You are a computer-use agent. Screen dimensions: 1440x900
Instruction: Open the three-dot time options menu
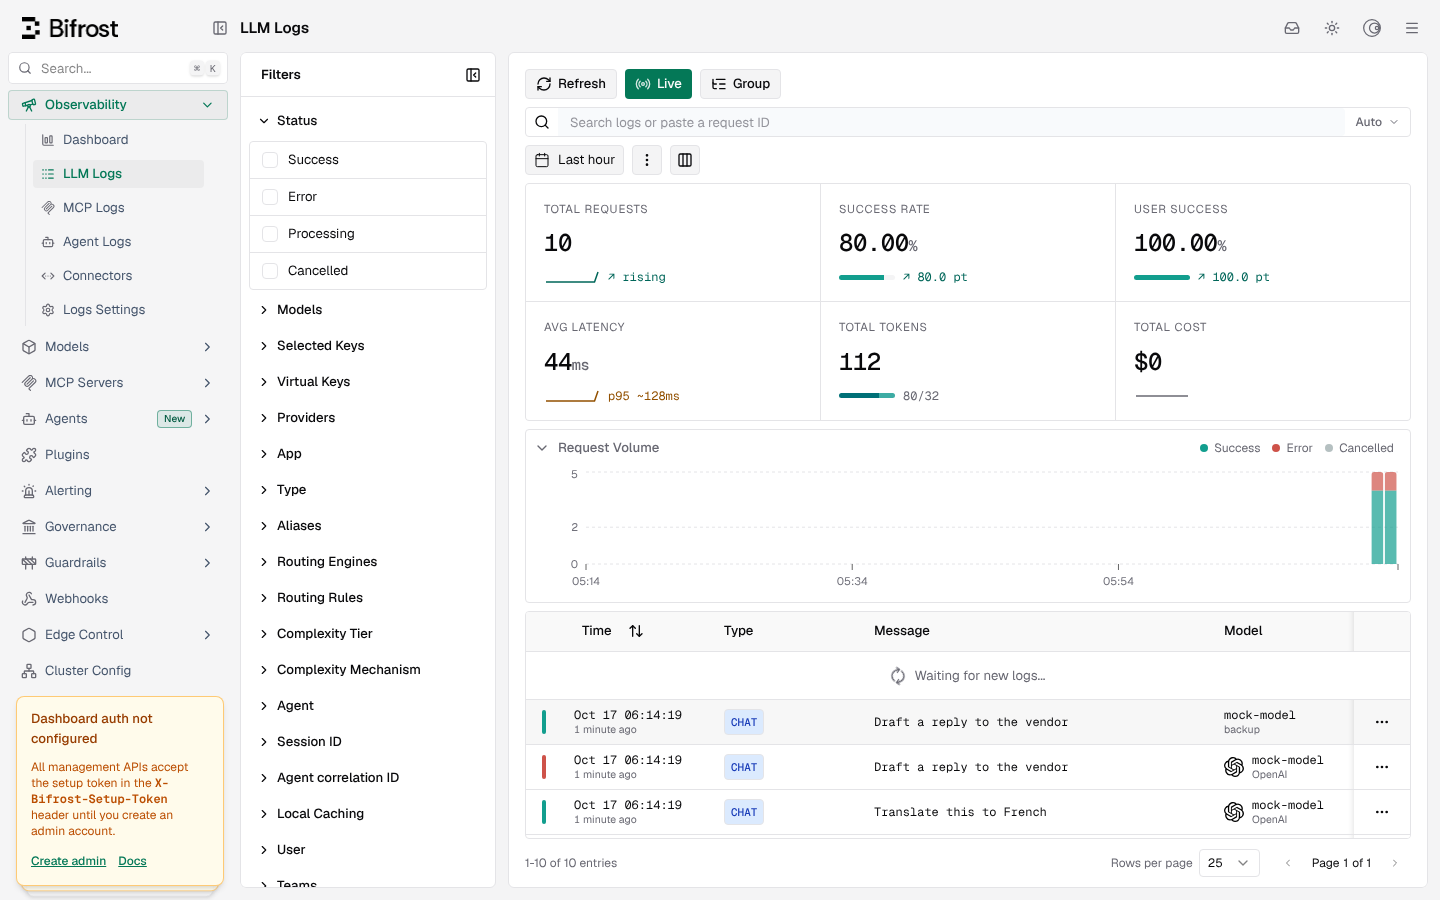647,160
